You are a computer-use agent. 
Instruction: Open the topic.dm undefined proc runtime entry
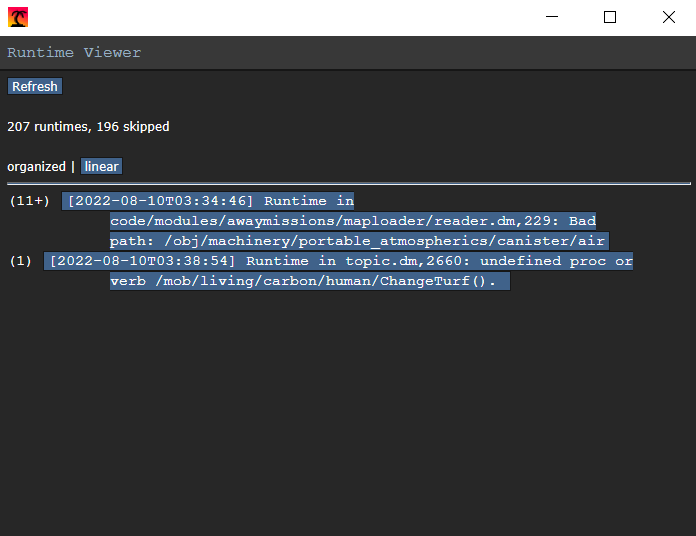340,262
